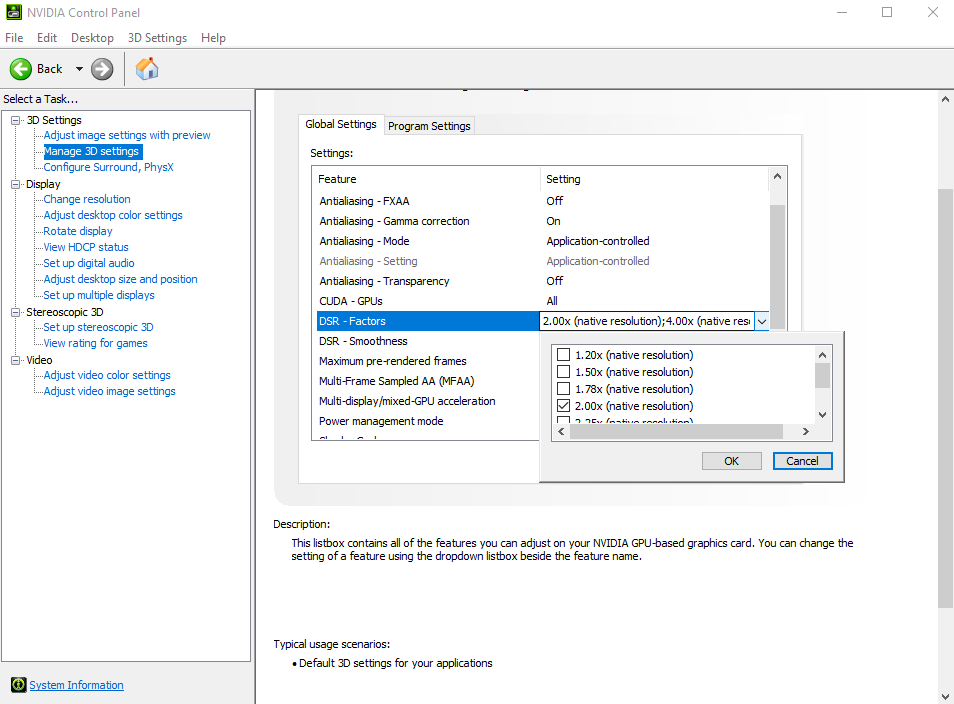Viewport: 954px width, 704px height.
Task: Open Adjust desktop color settings
Action: click(113, 215)
